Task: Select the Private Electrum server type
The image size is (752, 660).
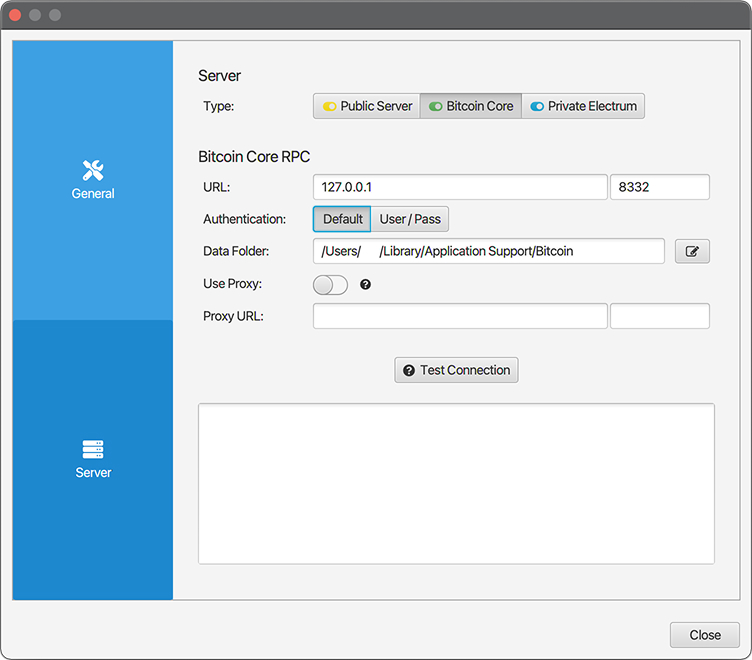Action: [583, 106]
